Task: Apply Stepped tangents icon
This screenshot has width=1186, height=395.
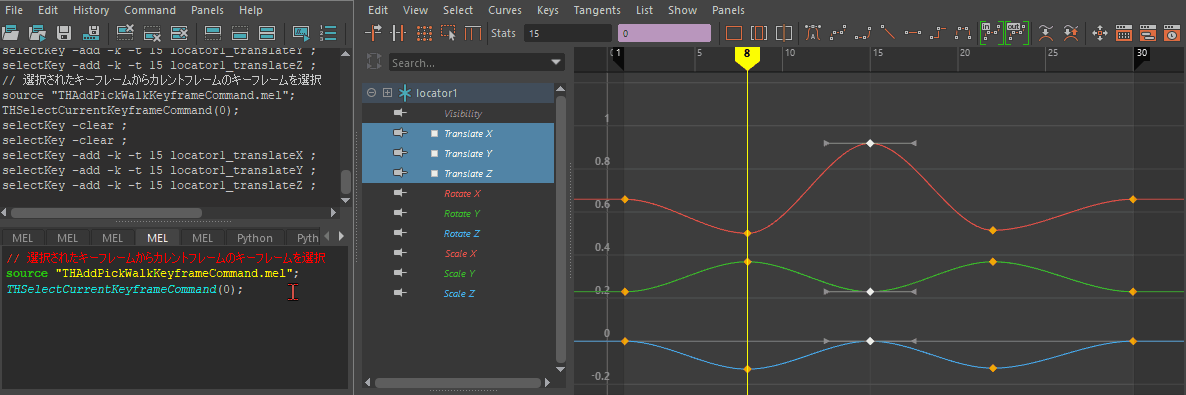Action: coord(938,33)
